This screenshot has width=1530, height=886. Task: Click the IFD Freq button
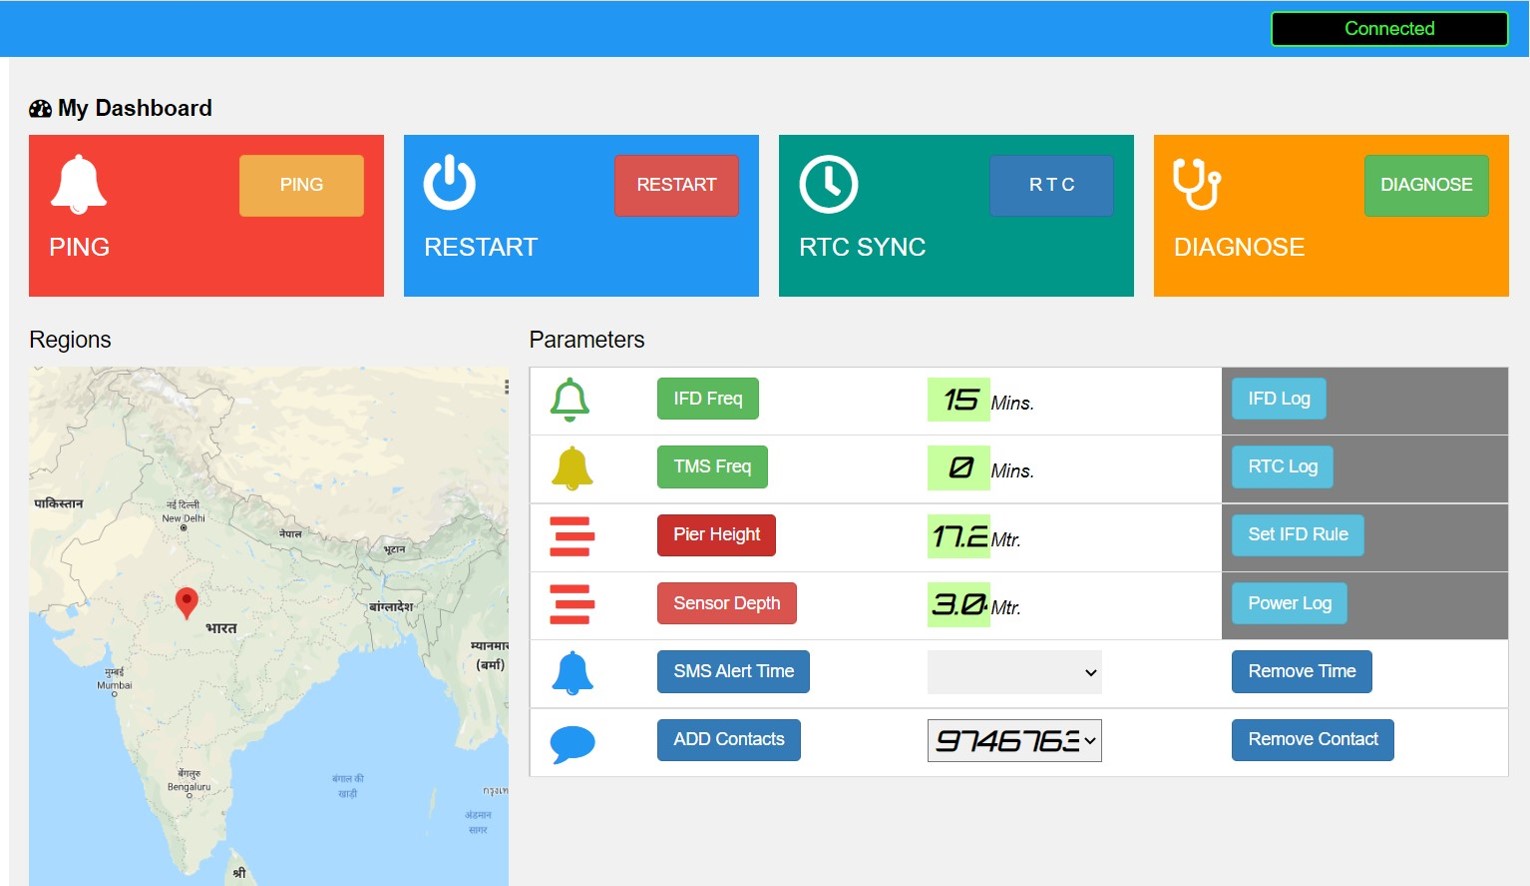[x=708, y=398]
